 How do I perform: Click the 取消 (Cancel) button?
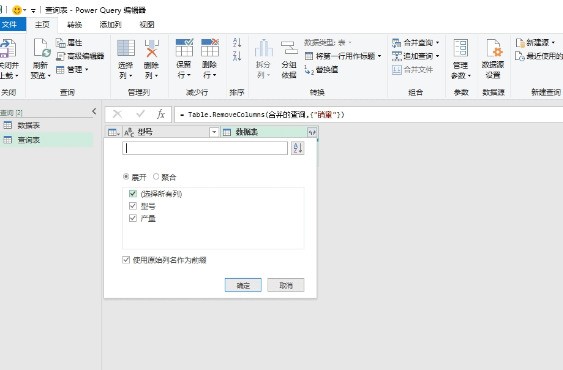[x=286, y=285]
